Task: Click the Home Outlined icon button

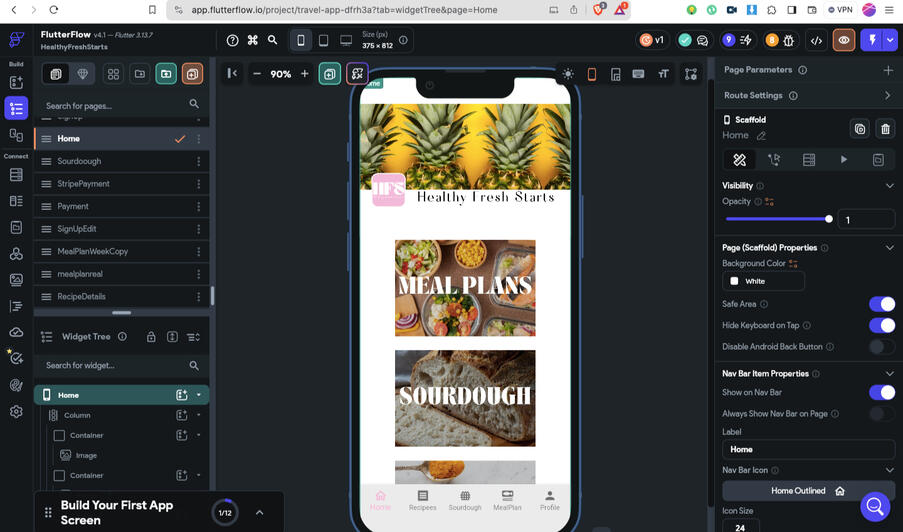Action: (x=808, y=491)
